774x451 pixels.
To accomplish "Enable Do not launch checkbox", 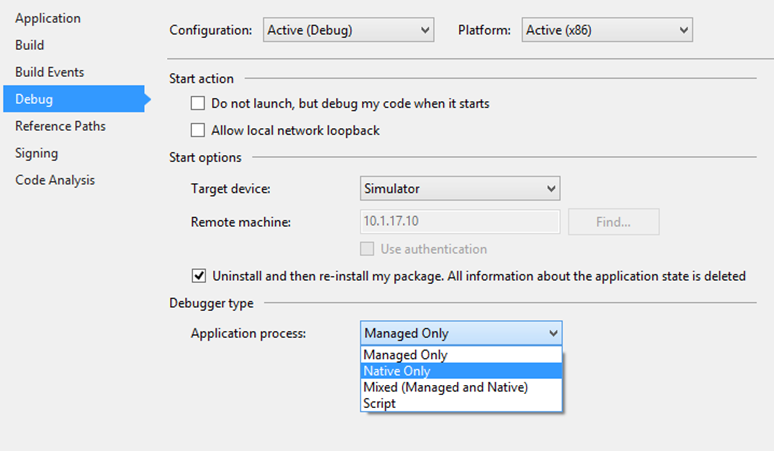I will 198,103.
